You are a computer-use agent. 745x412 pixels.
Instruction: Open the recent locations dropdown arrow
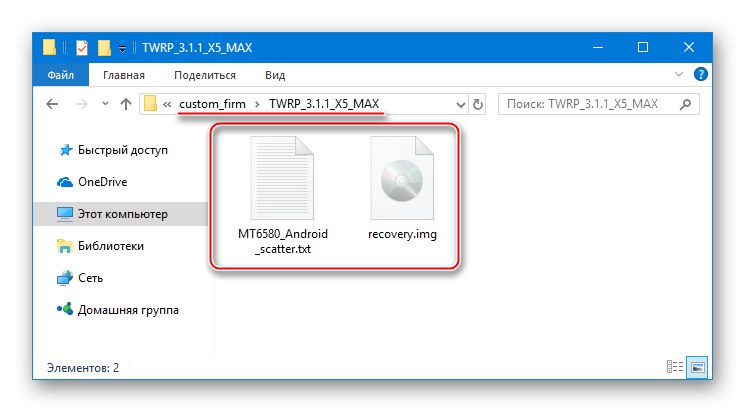[x=105, y=104]
